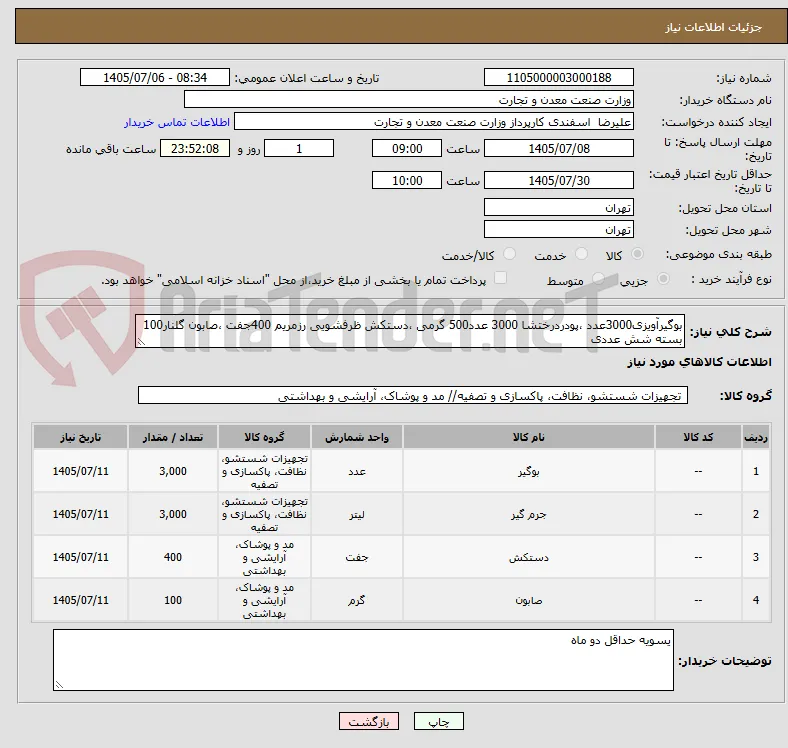This screenshot has width=788, height=748.
Task: Click the price validity date 1405/07/30
Action: point(559,180)
